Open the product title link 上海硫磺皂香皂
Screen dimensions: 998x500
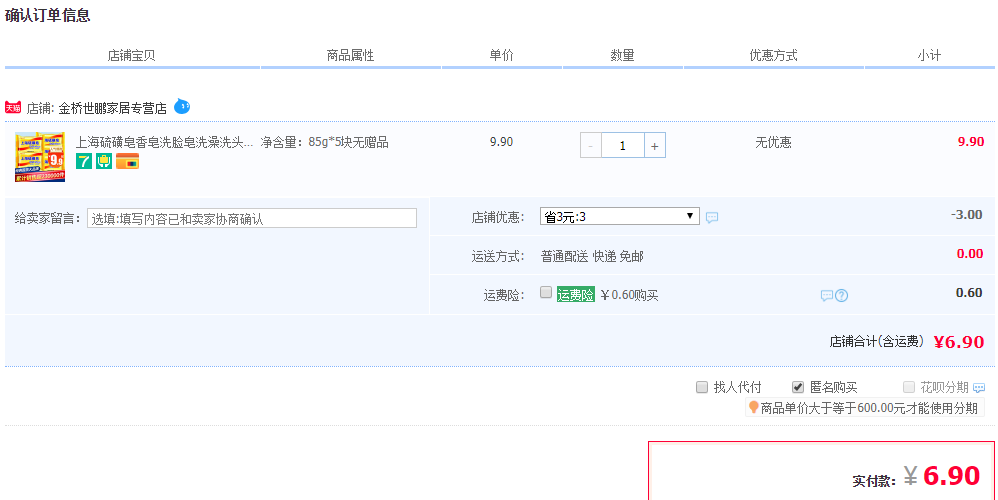[x=164, y=142]
